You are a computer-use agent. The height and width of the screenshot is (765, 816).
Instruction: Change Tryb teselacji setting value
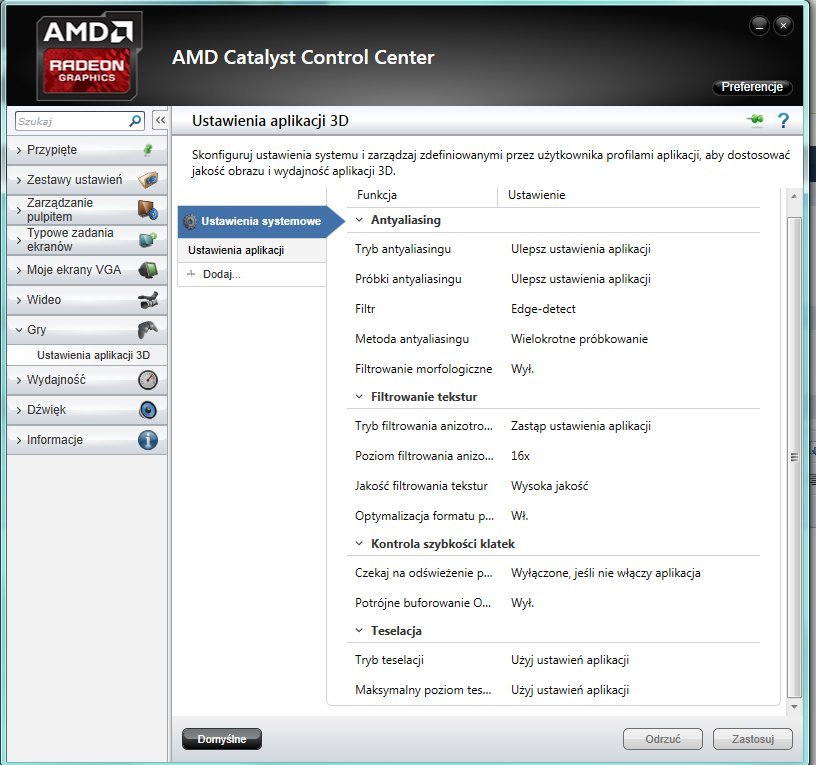[x=569, y=660]
